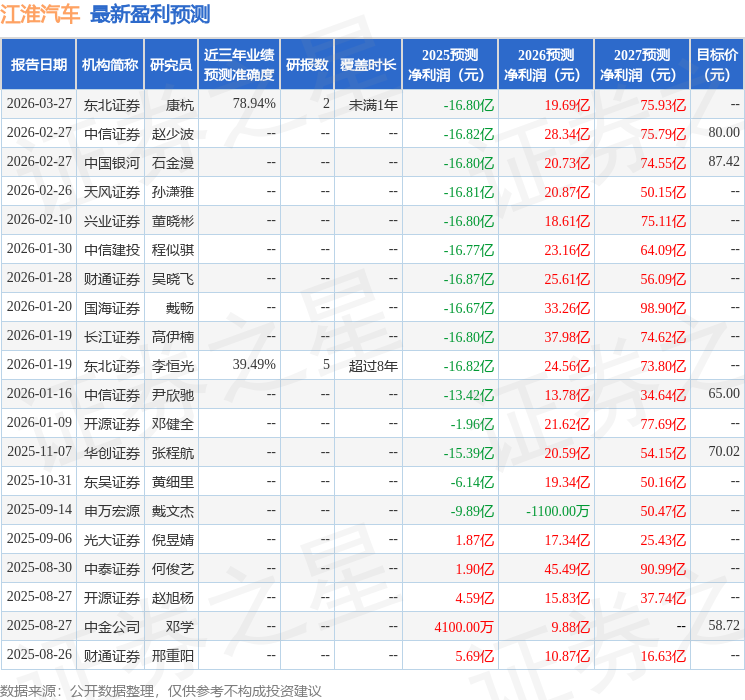The image size is (745, 700).
Task: Click the 2027预测净利润 column header
Action: (x=642, y=64)
